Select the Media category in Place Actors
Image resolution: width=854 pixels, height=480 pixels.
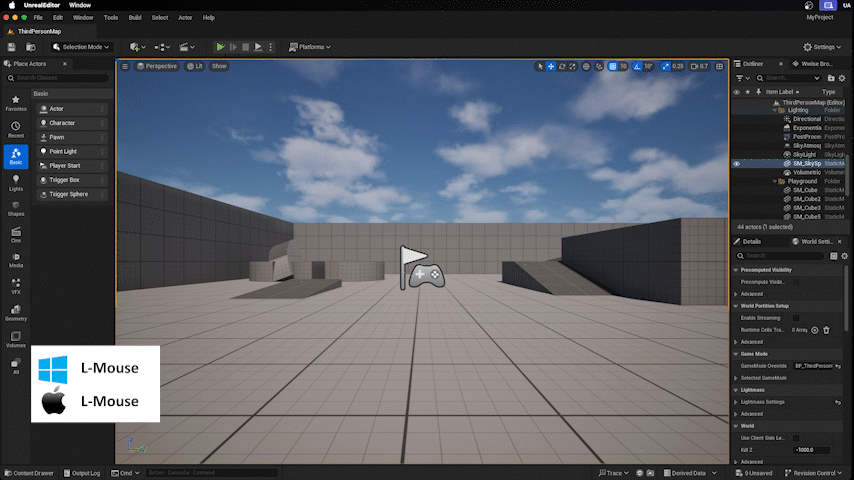point(16,260)
